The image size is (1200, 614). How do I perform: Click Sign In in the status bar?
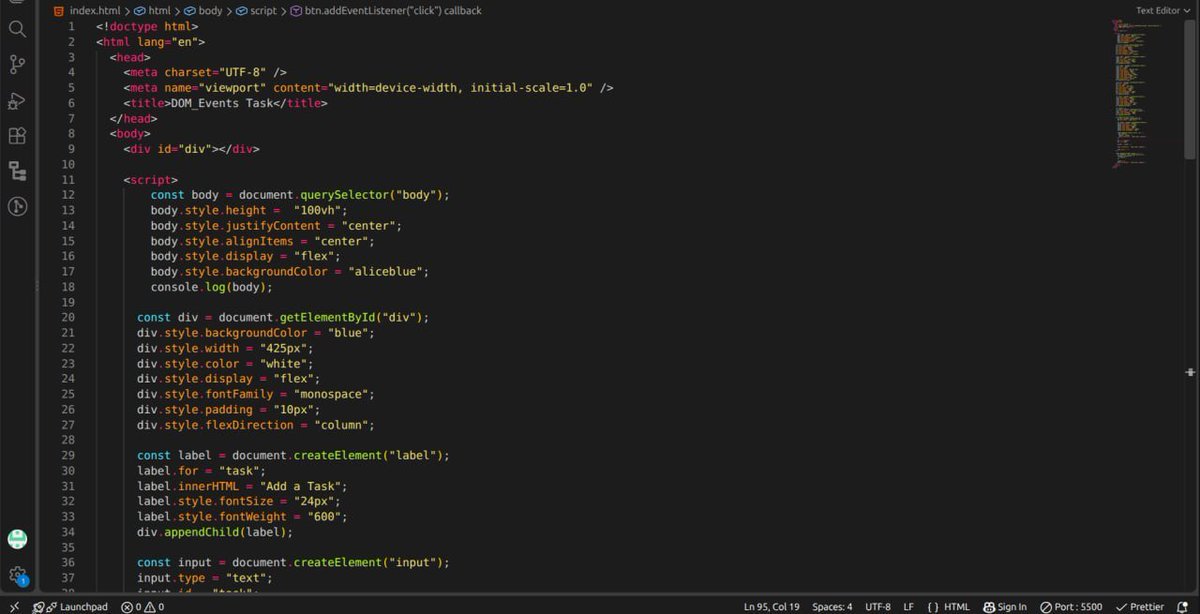(1005, 607)
